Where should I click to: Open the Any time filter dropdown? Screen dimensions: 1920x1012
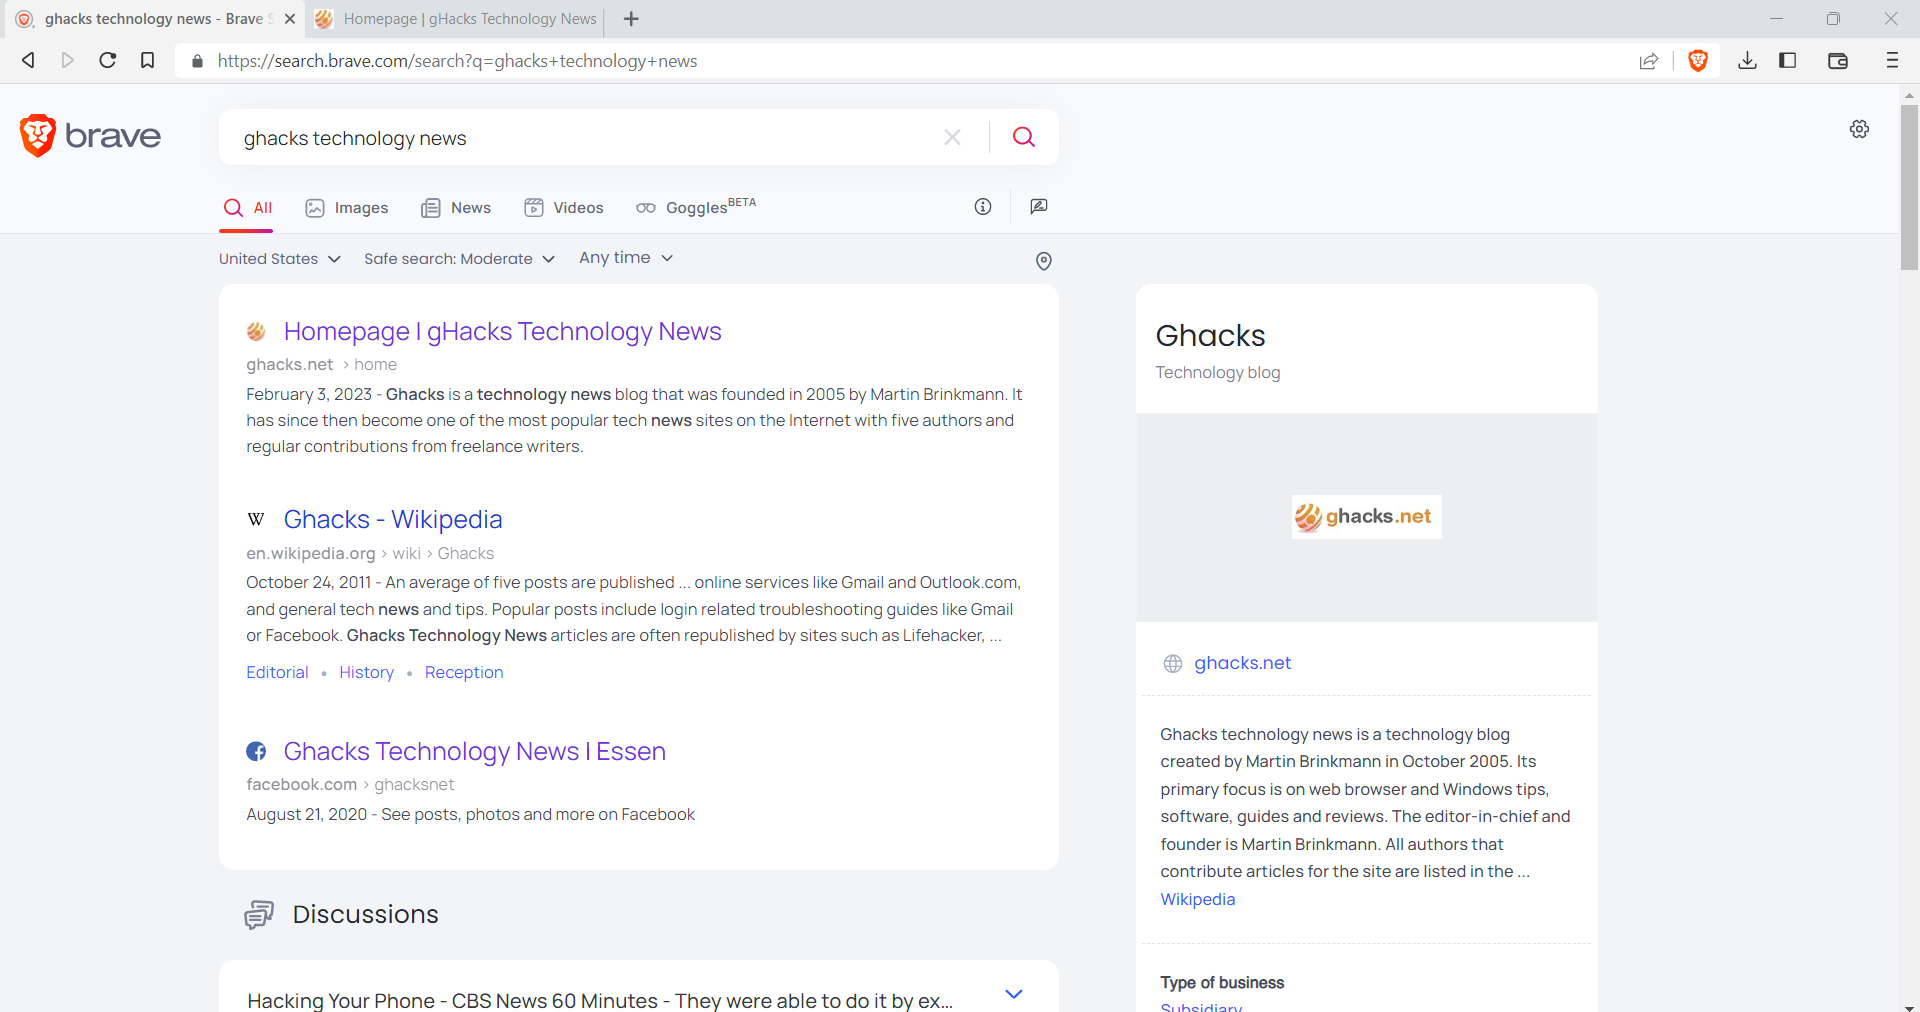pos(626,258)
